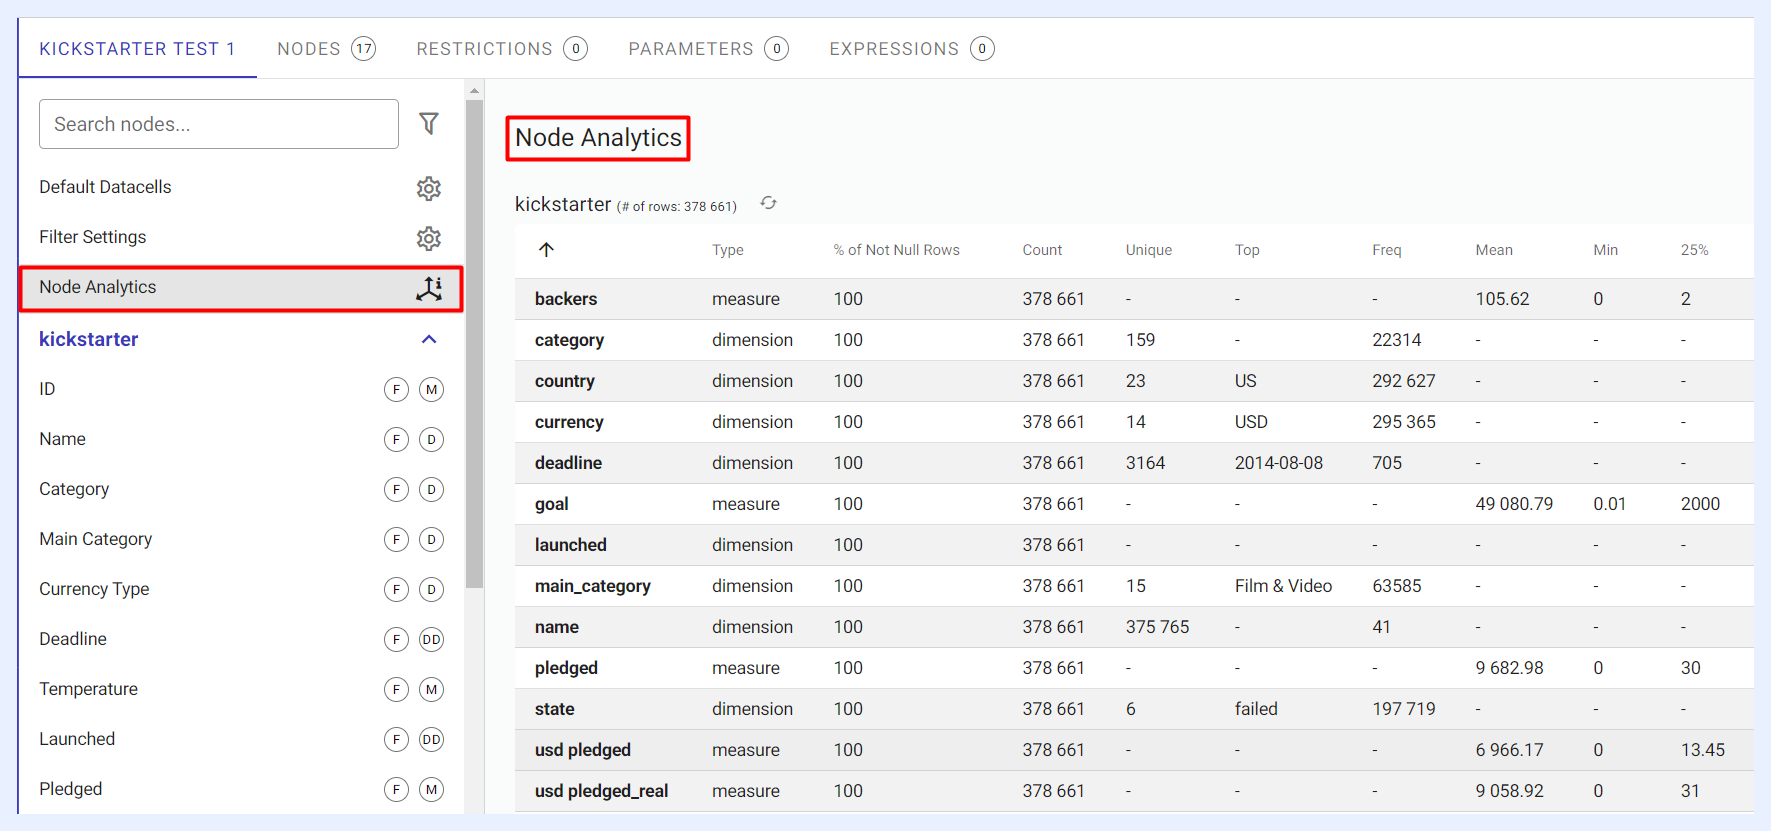Select the Currency Type node

point(94,589)
